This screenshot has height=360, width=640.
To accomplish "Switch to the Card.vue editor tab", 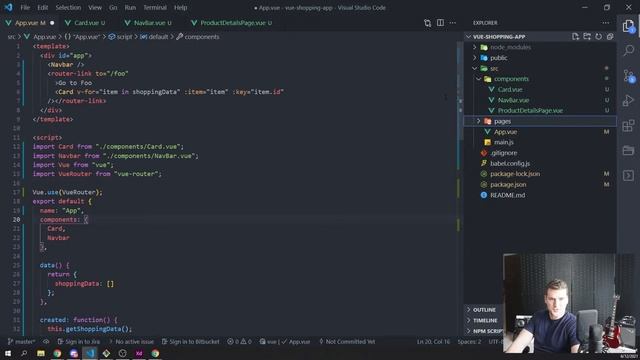I will click(85, 23).
